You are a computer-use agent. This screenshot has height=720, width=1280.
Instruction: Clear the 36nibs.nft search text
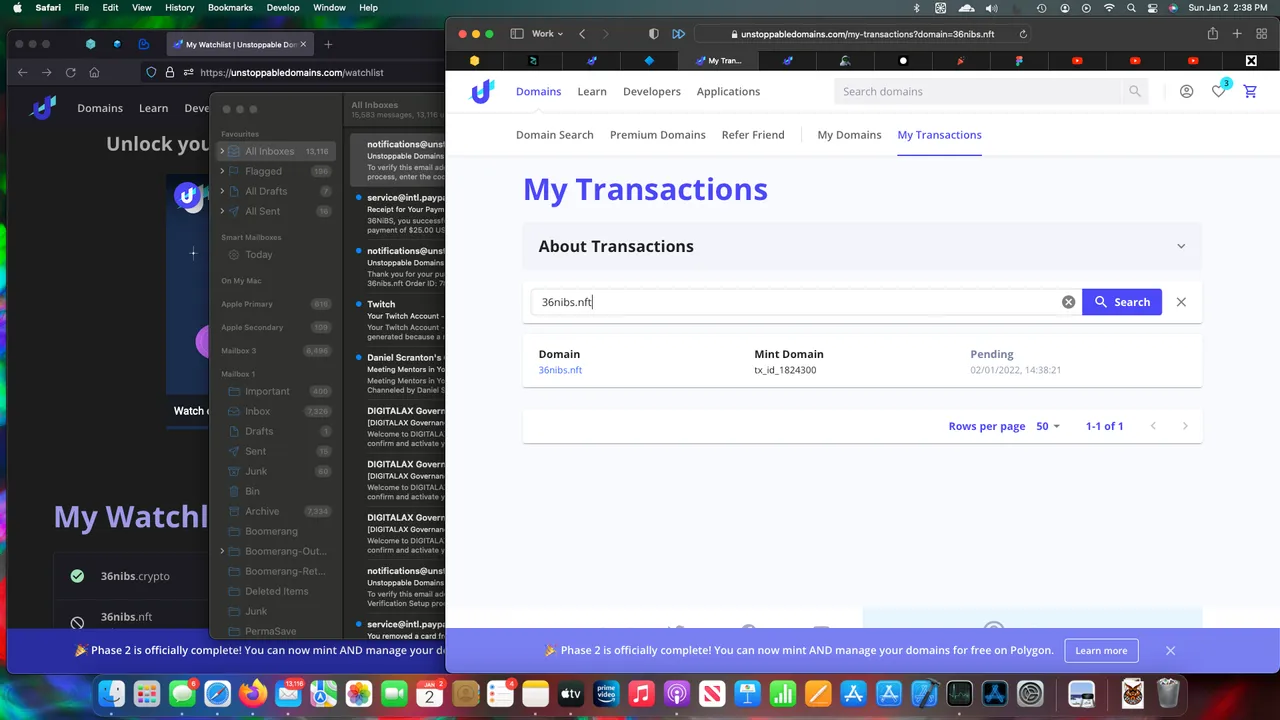[x=1068, y=302]
